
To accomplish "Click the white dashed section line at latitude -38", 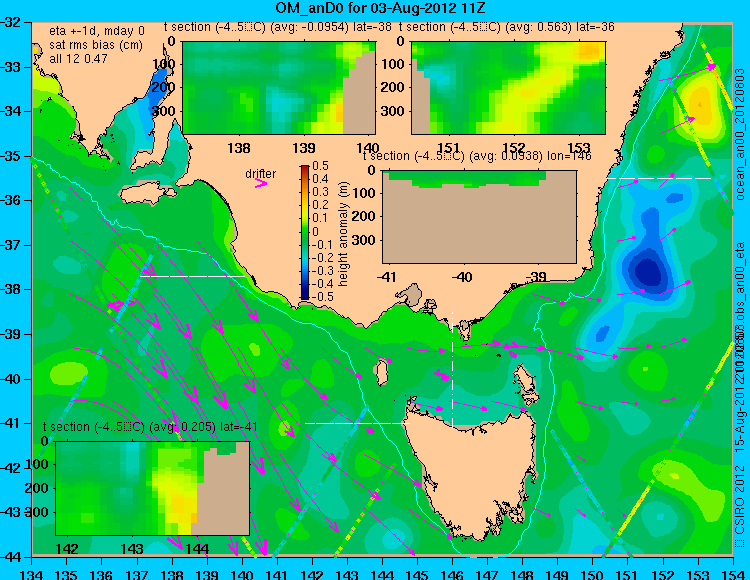I will (193, 276).
